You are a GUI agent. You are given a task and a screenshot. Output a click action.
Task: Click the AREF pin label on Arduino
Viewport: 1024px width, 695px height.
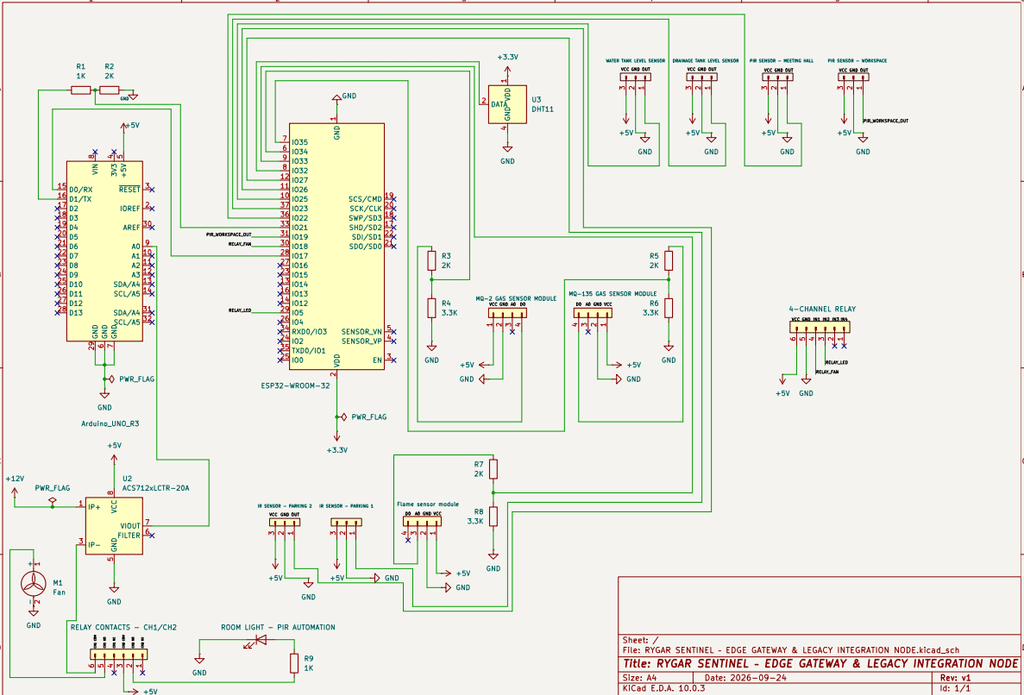tap(131, 227)
